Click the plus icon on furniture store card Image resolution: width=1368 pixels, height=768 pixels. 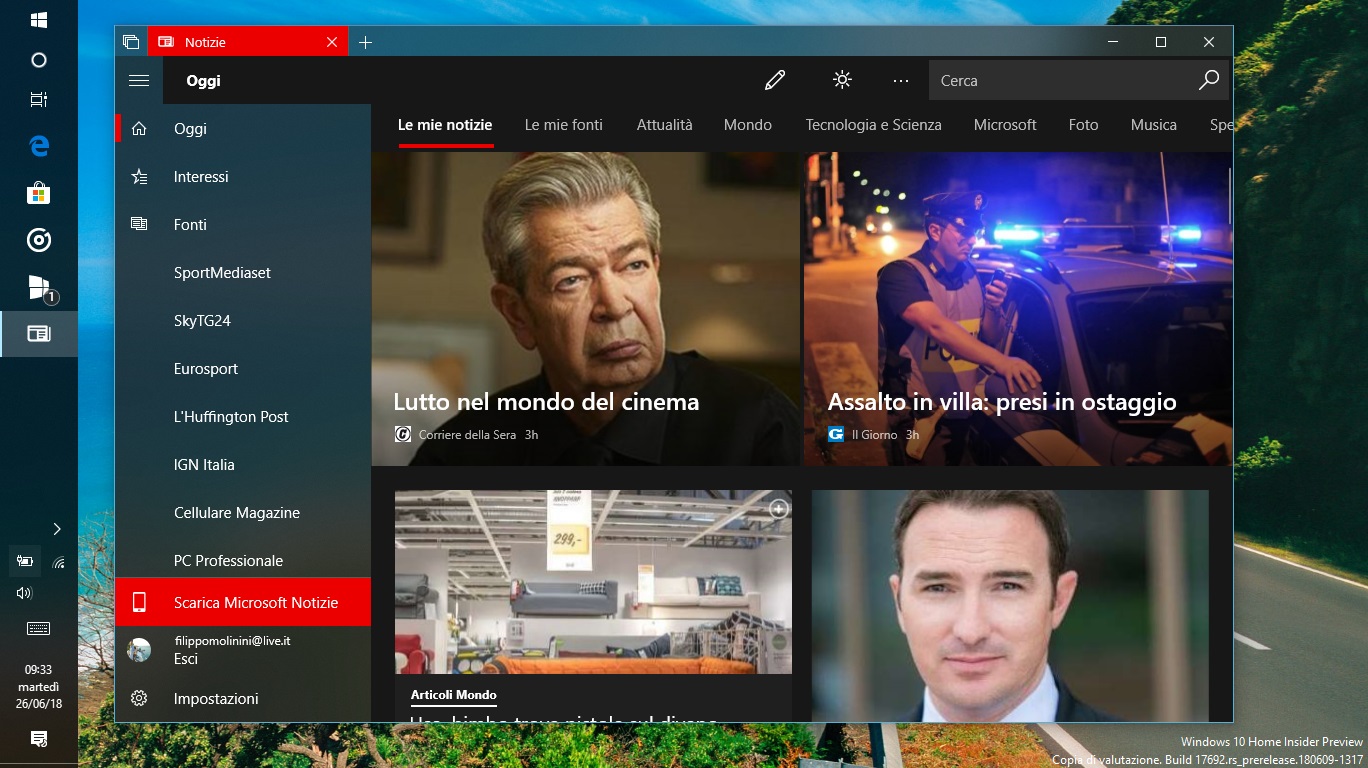coord(779,509)
